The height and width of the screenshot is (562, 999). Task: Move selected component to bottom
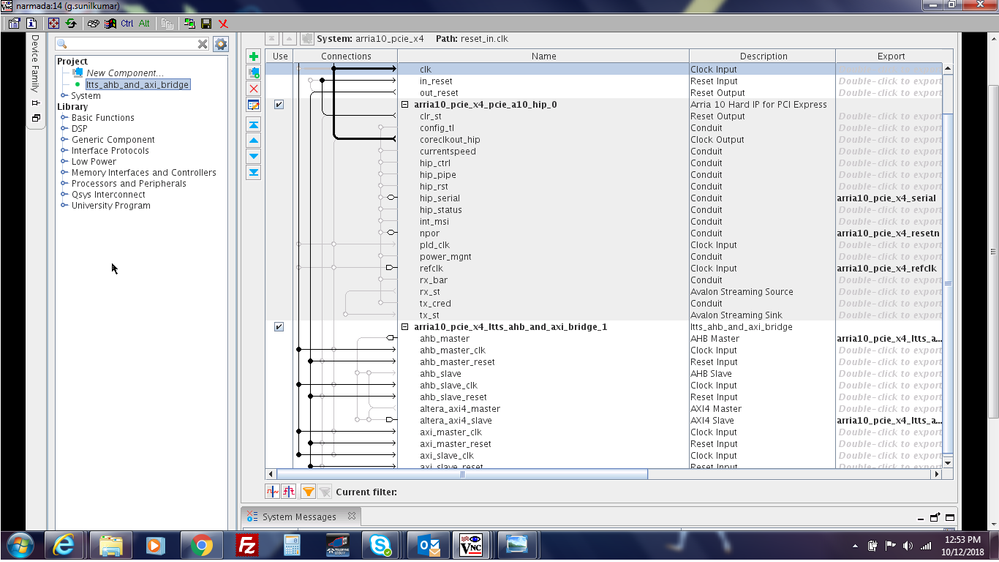click(253, 172)
